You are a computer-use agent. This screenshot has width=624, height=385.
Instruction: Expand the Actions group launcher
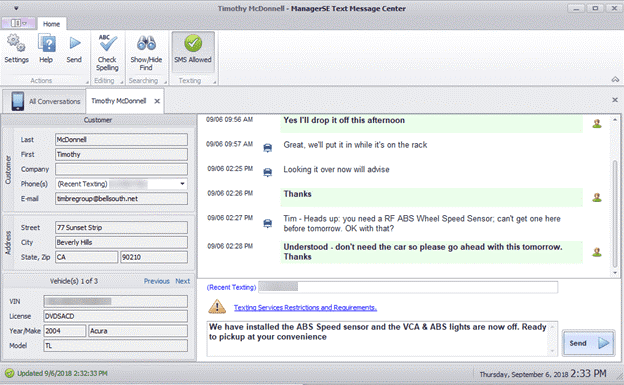pos(87,82)
